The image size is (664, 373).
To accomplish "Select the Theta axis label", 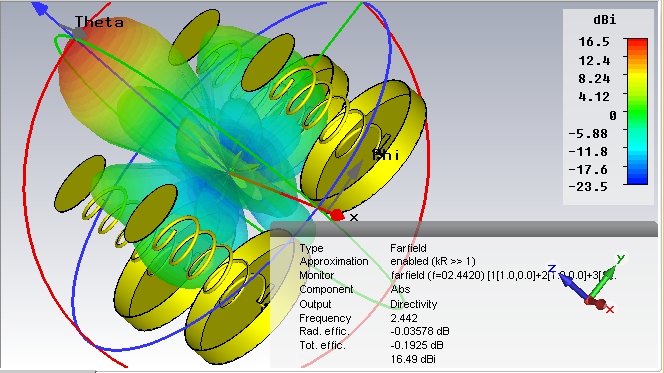I will pos(99,22).
